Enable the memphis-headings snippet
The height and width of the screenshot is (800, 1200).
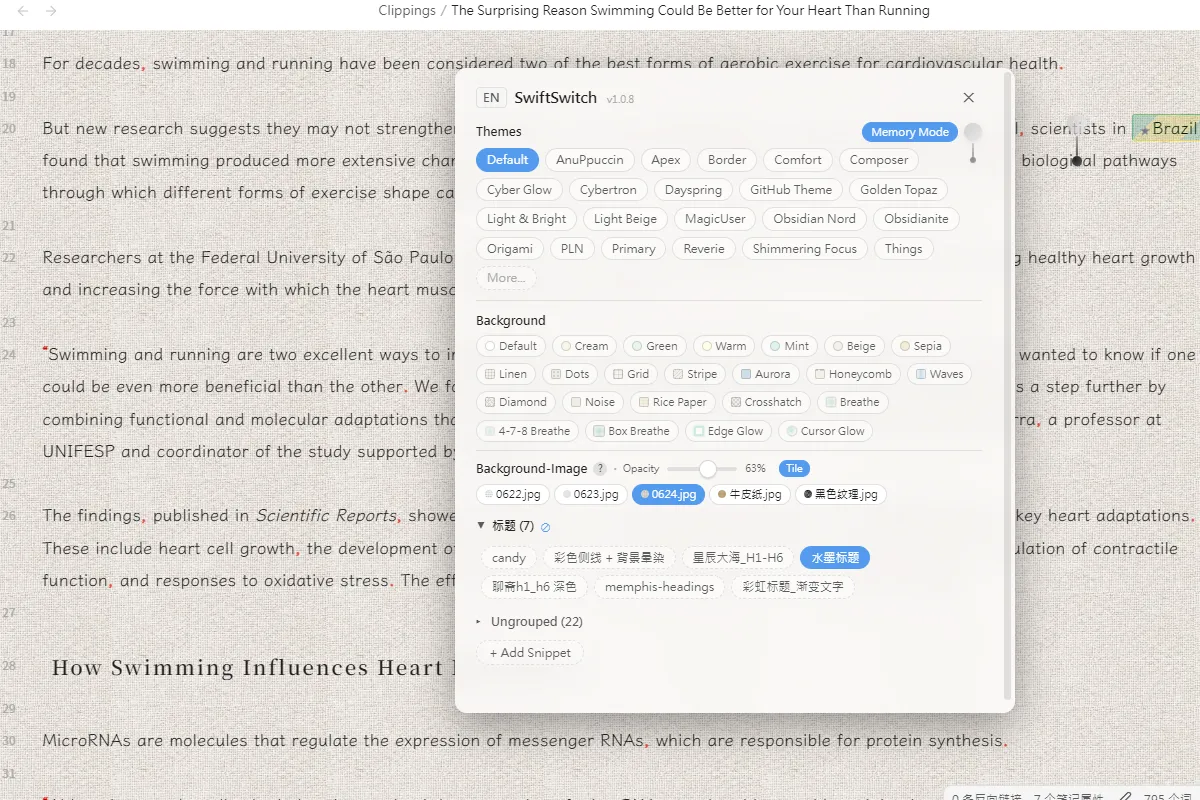[659, 587]
